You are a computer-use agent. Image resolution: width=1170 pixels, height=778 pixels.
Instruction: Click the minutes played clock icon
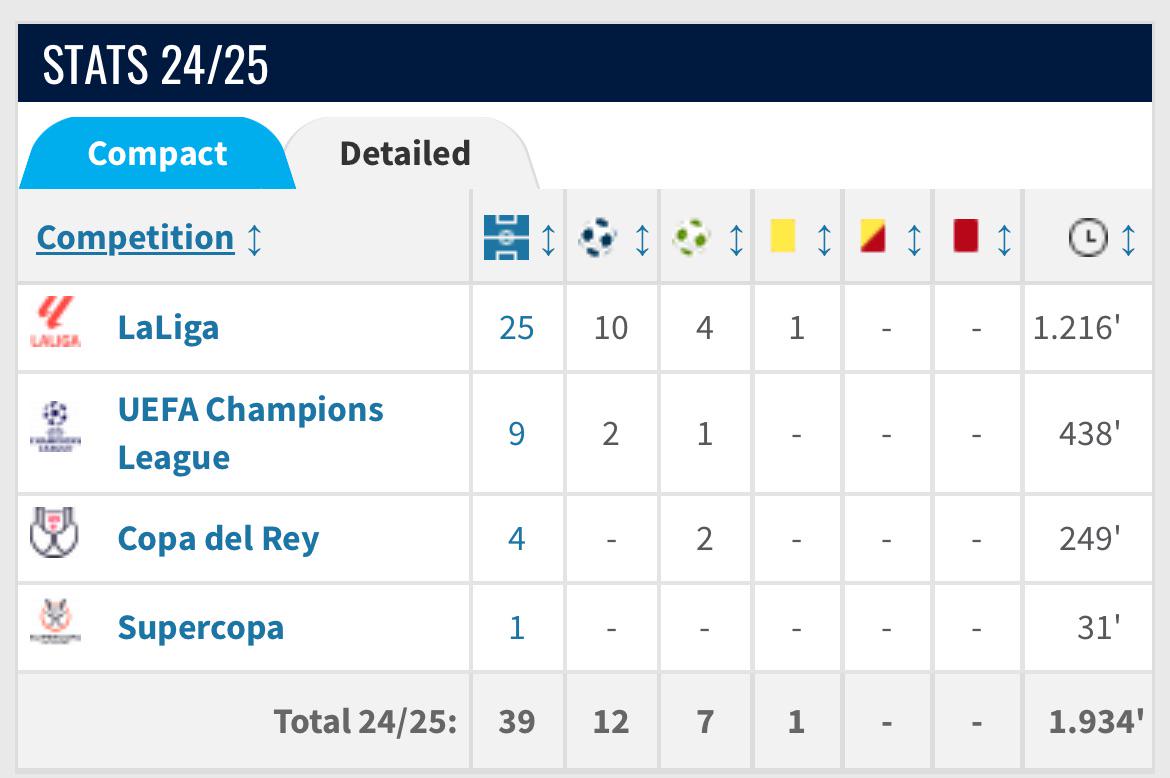click(1088, 237)
